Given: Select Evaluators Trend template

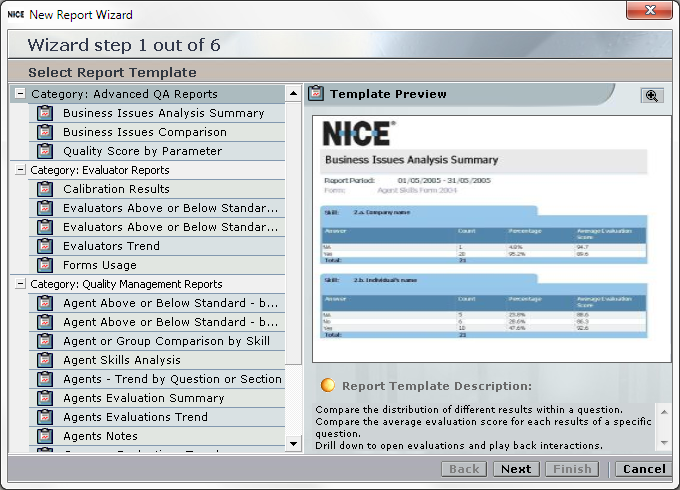Looking at the screenshot, I should (x=157, y=246).
